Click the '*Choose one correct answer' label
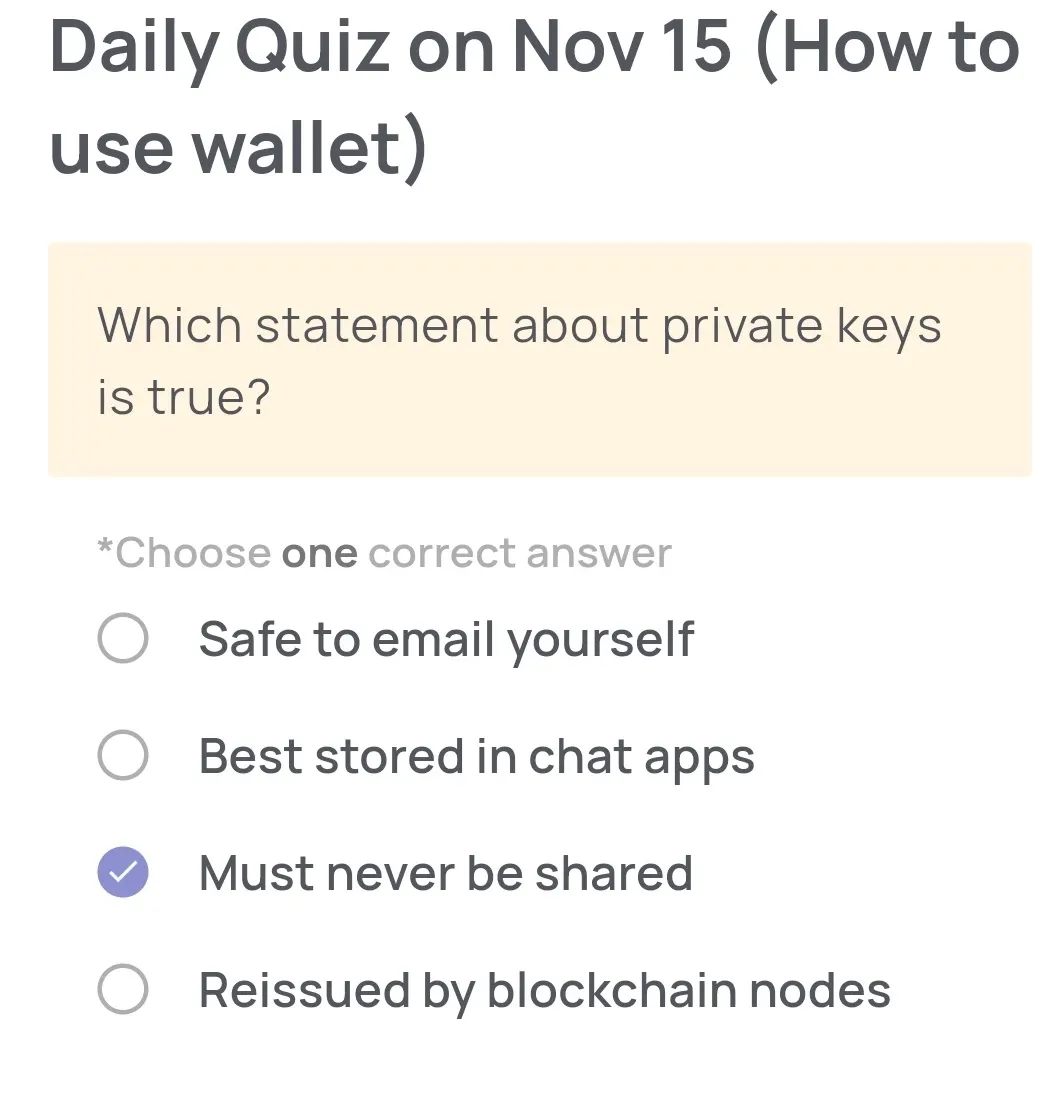1058x1103 pixels. 384,552
